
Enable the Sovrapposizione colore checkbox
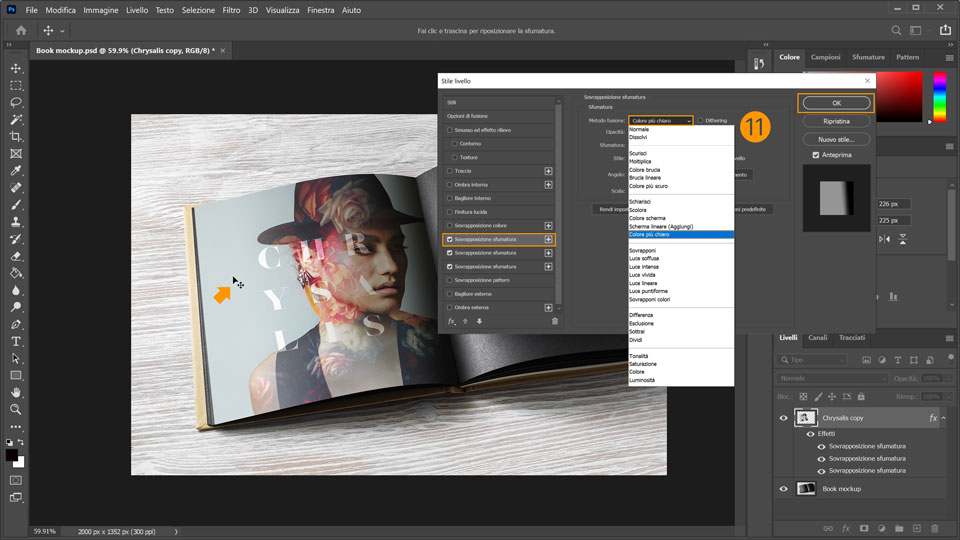(x=450, y=225)
